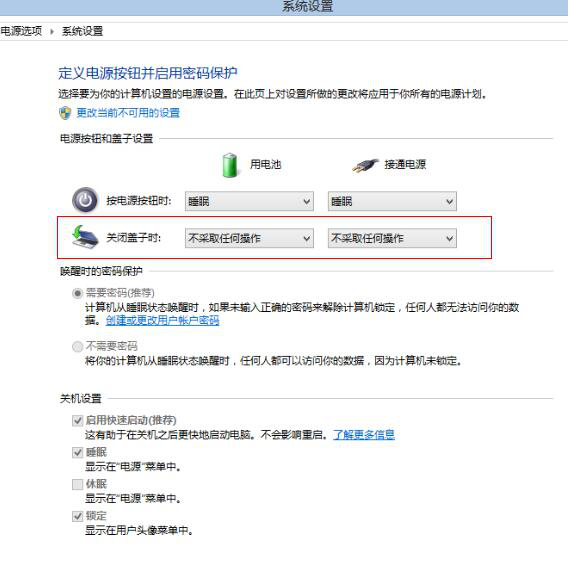Open power button plugged-in dropdown

coord(392,201)
